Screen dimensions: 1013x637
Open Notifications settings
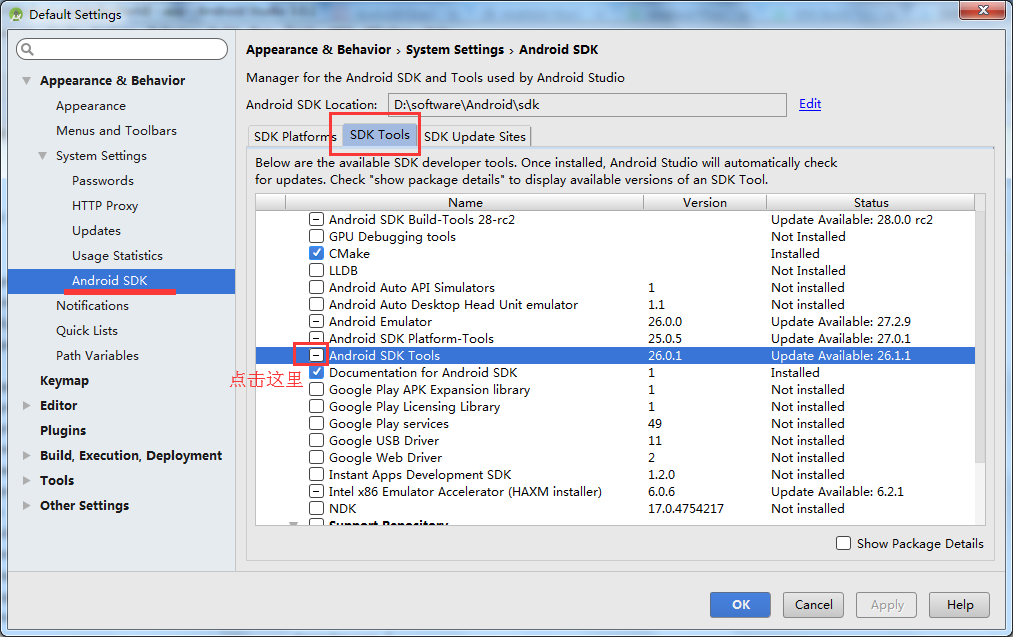(92, 306)
